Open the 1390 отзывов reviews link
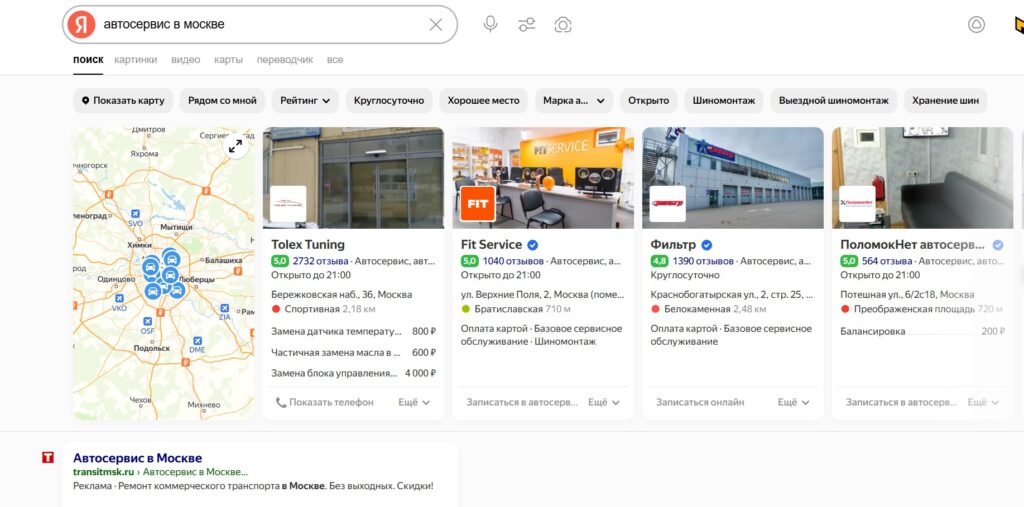Image resolution: width=1024 pixels, height=507 pixels. point(703,261)
